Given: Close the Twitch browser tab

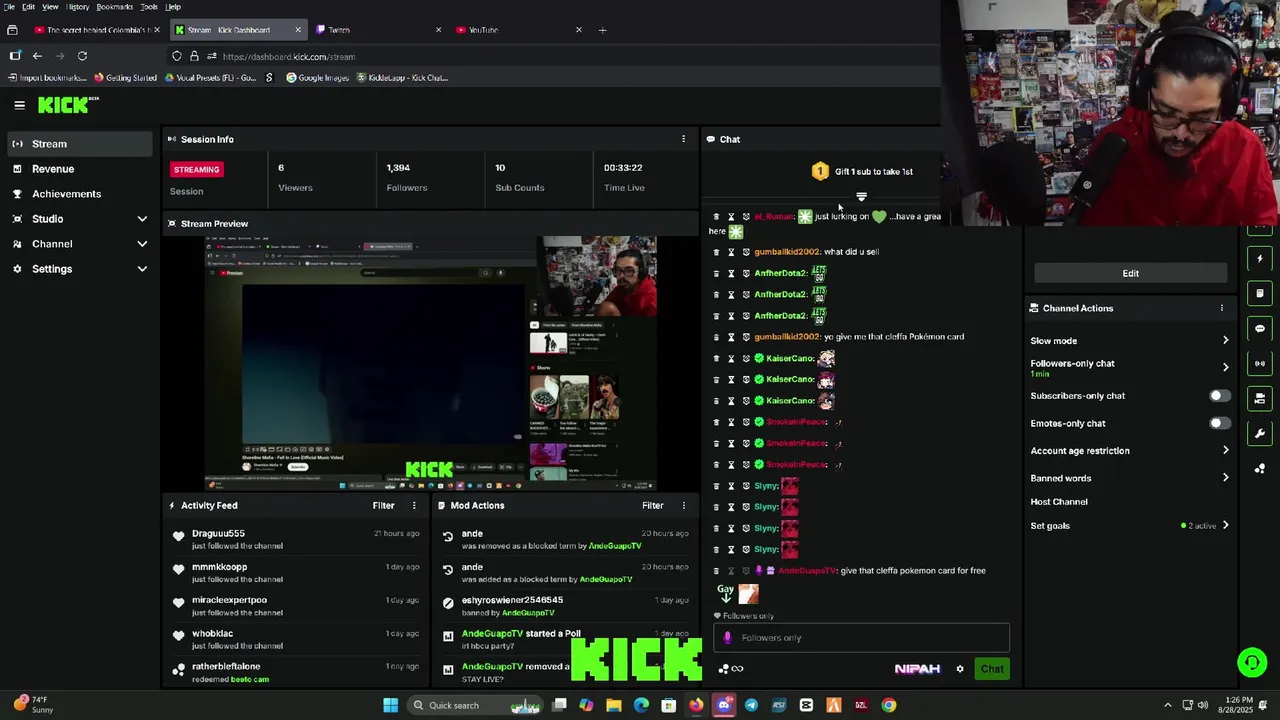Looking at the screenshot, I should pos(438,30).
